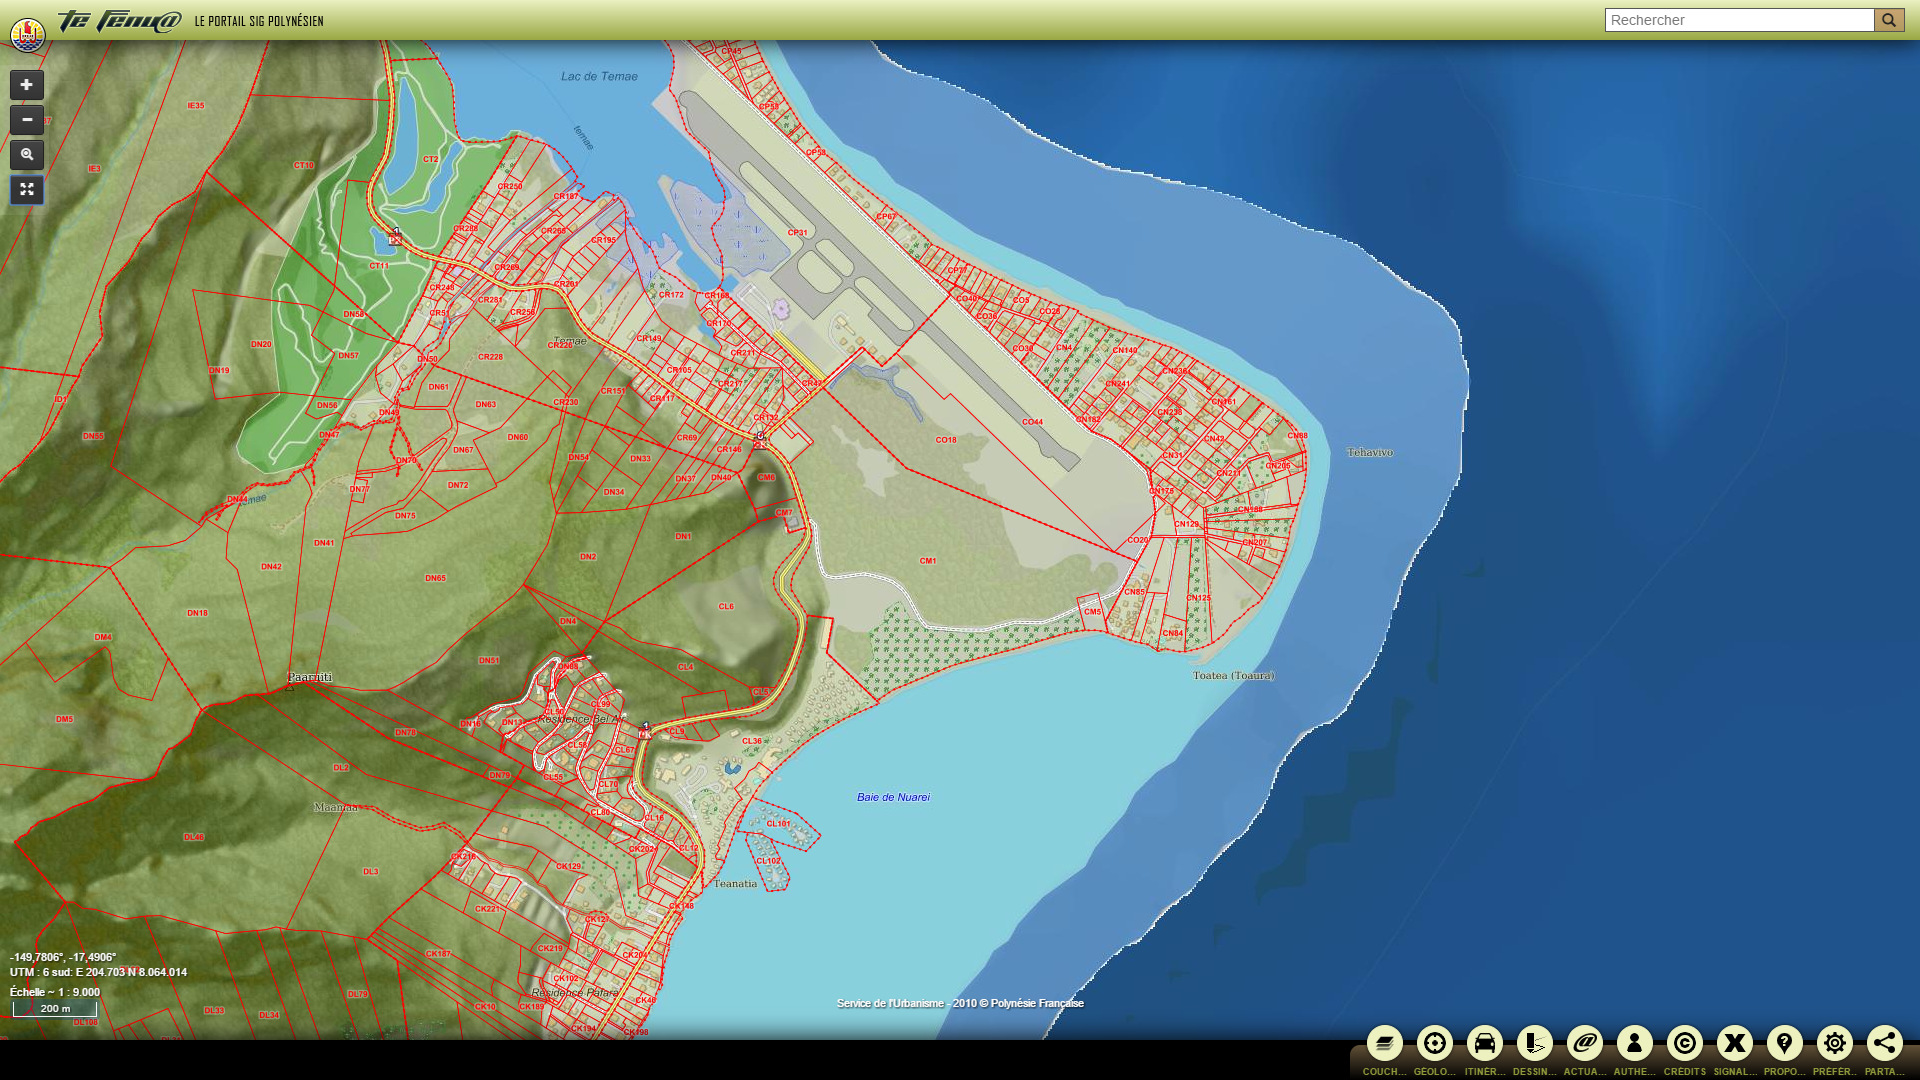Viewport: 1920px width, 1080px height.
Task: Click the Partager share icon
Action: tap(1884, 1044)
